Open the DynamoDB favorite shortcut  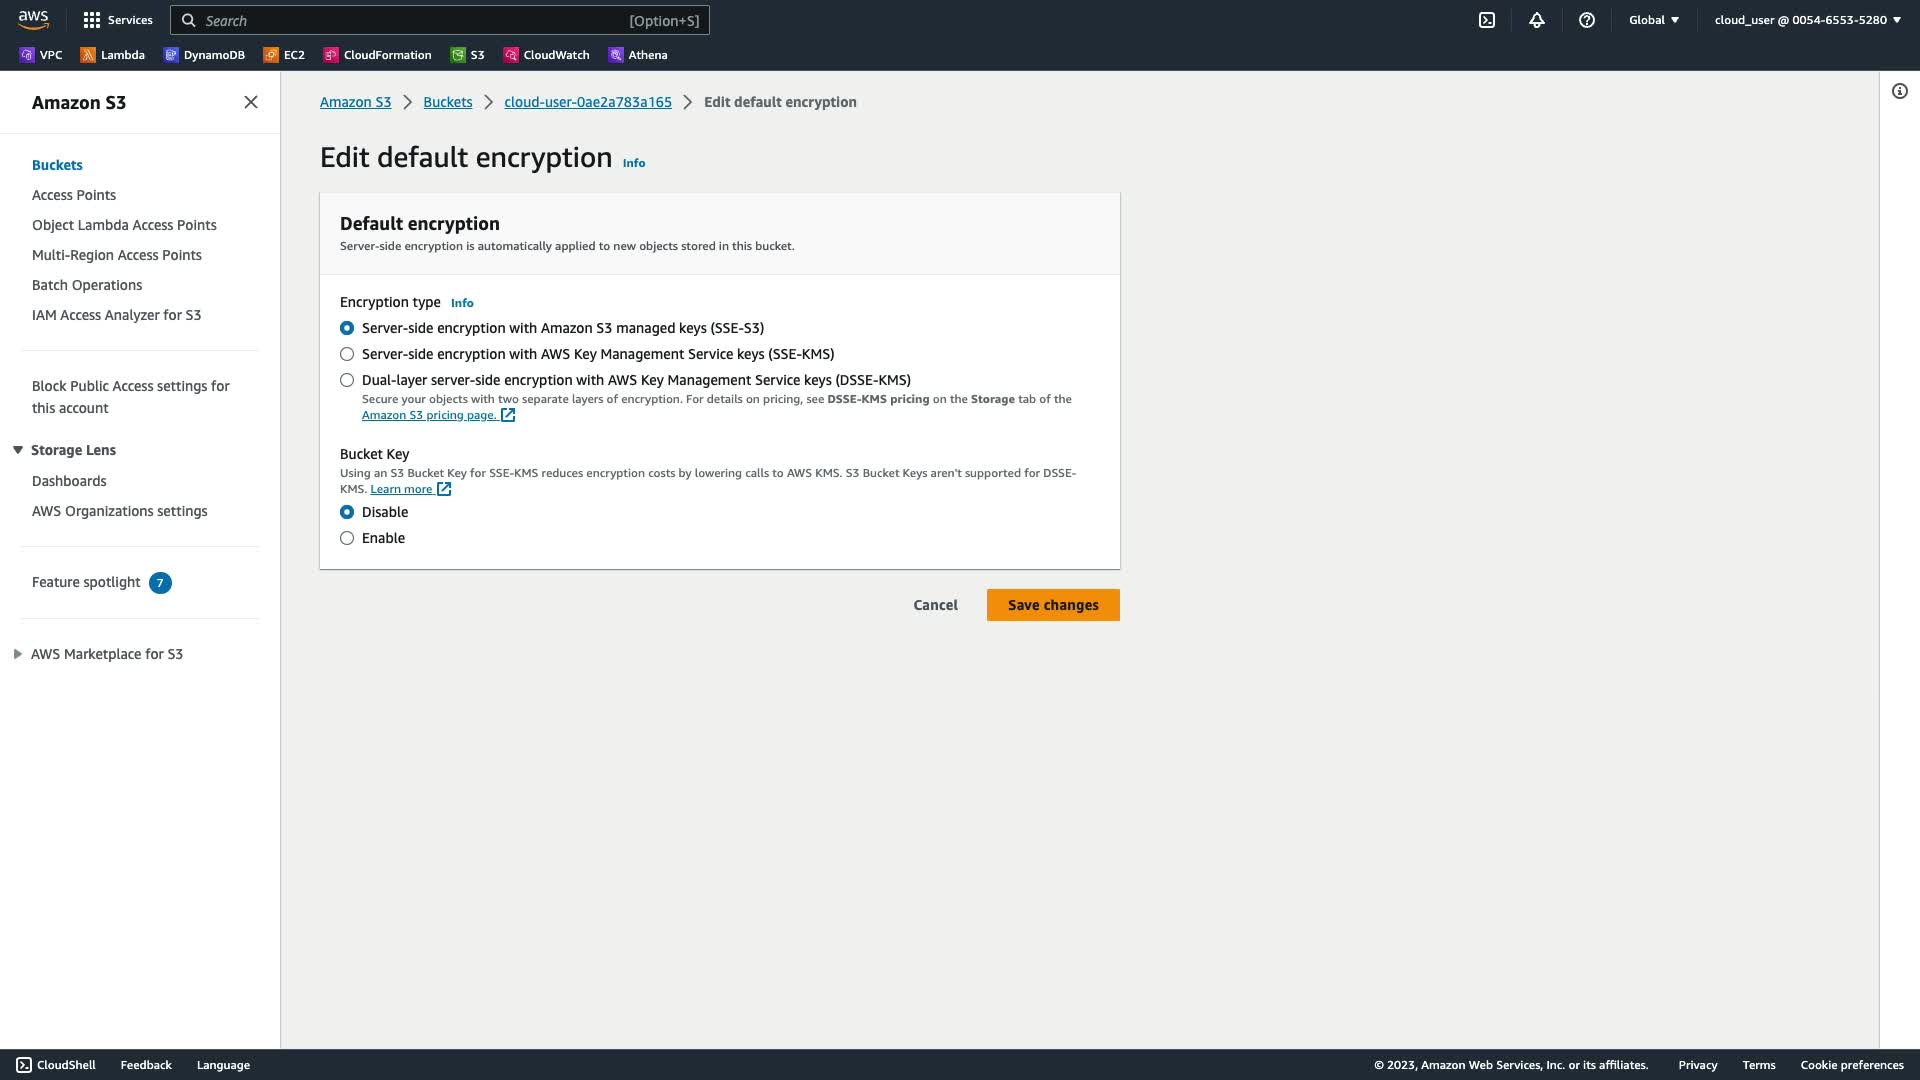click(204, 55)
